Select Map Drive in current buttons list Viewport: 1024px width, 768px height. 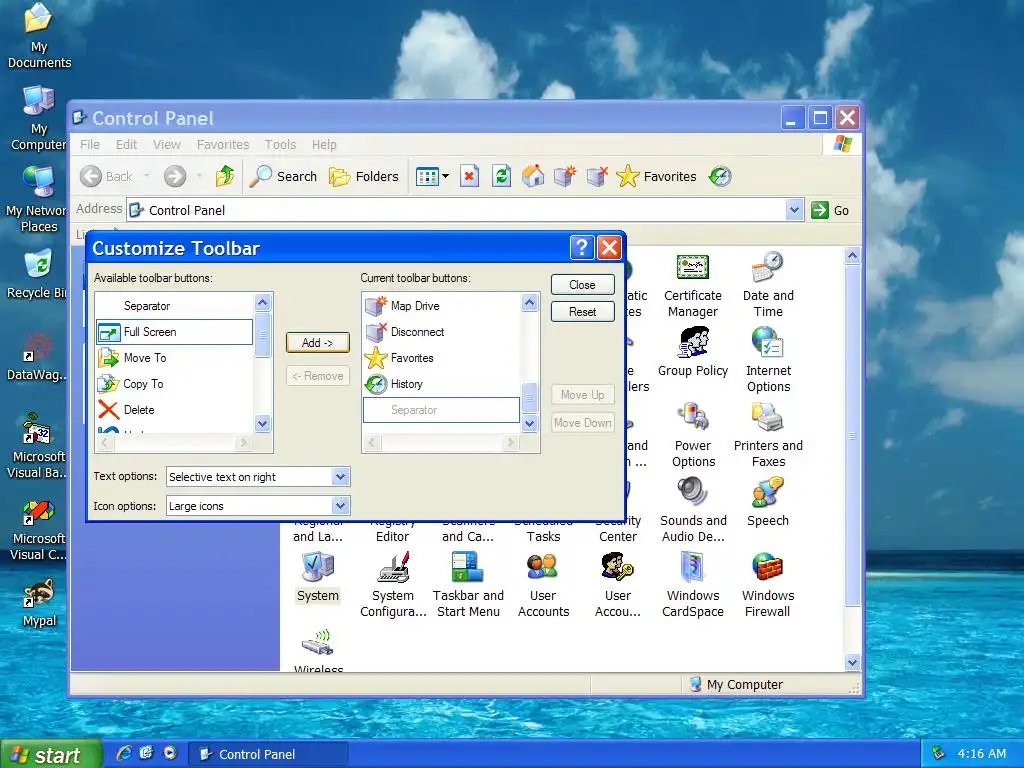click(441, 306)
